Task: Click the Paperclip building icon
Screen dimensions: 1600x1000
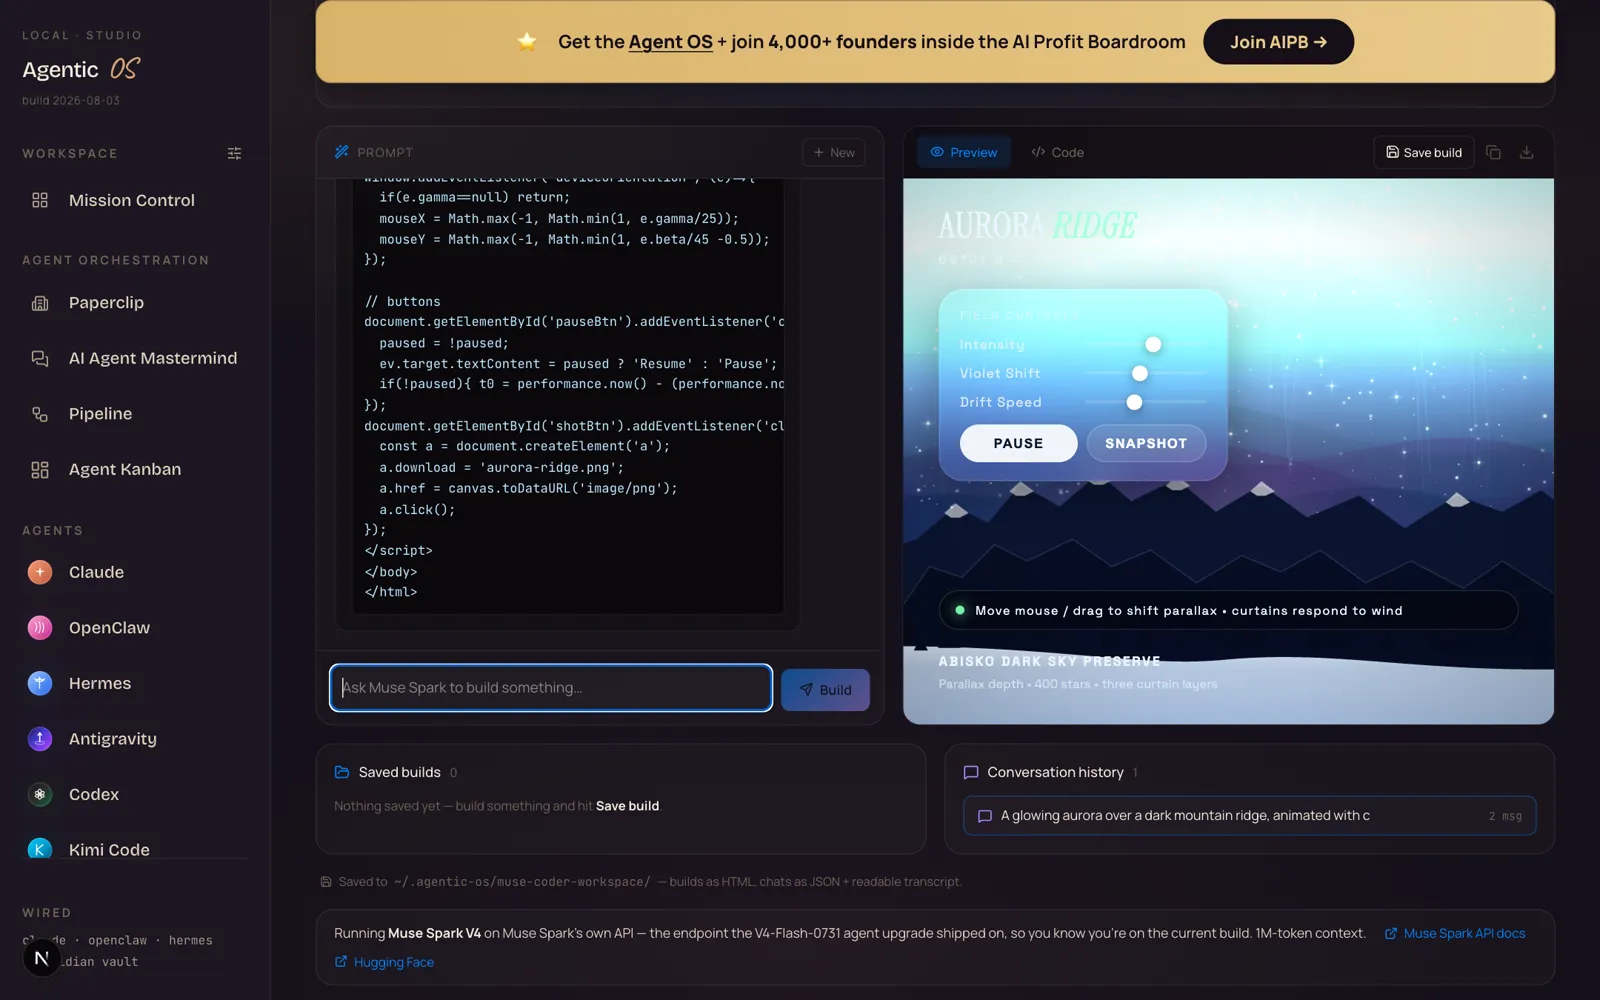Action: pyautogui.click(x=40, y=303)
